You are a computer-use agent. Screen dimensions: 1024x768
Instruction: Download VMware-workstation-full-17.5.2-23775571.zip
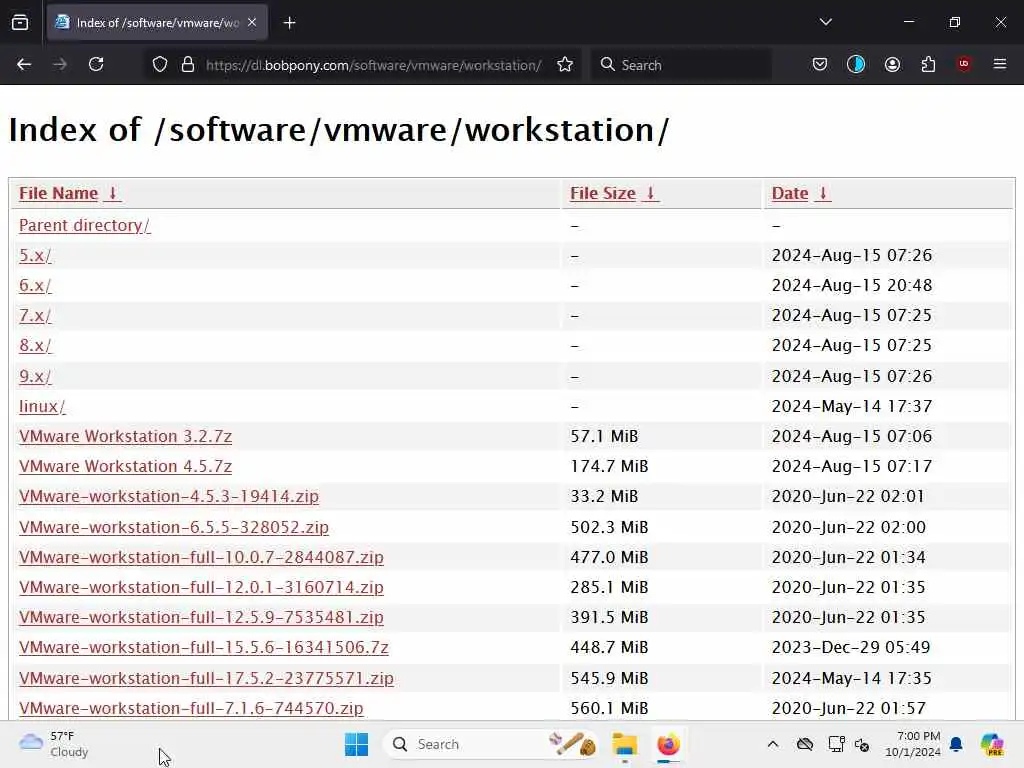206,678
